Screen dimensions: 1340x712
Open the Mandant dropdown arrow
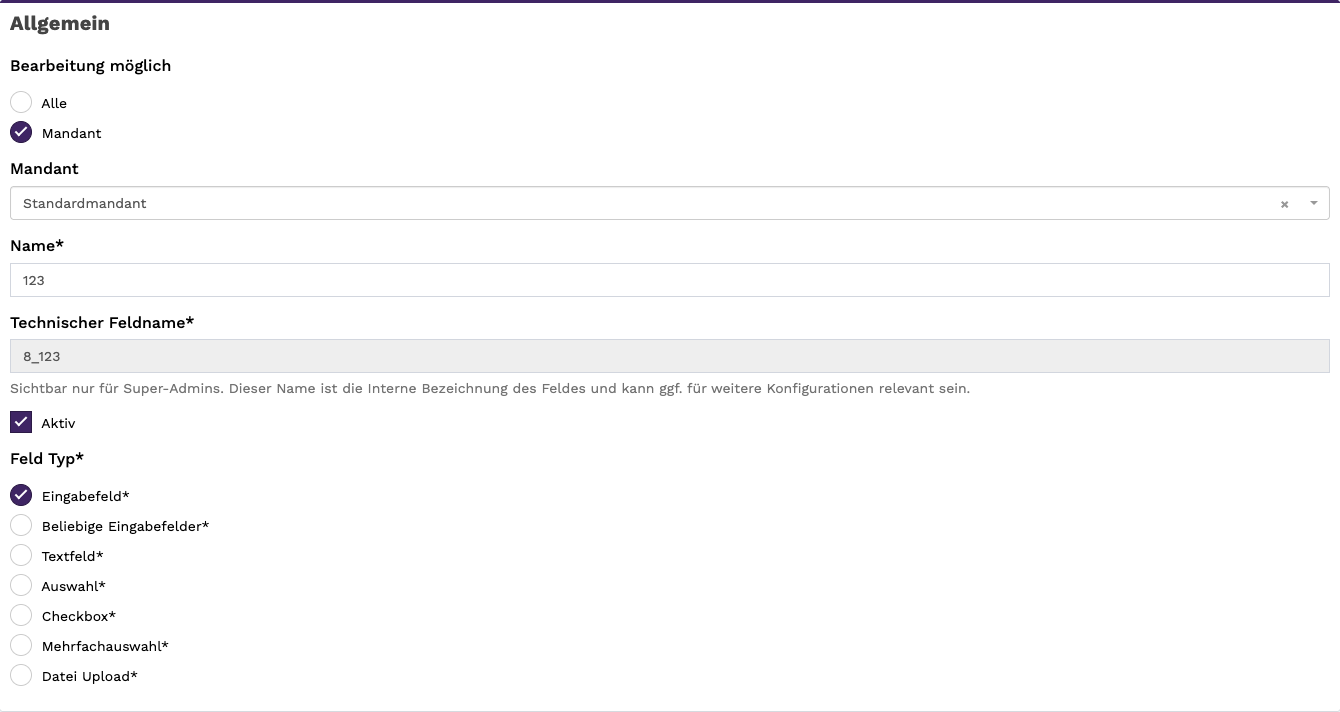point(1314,203)
